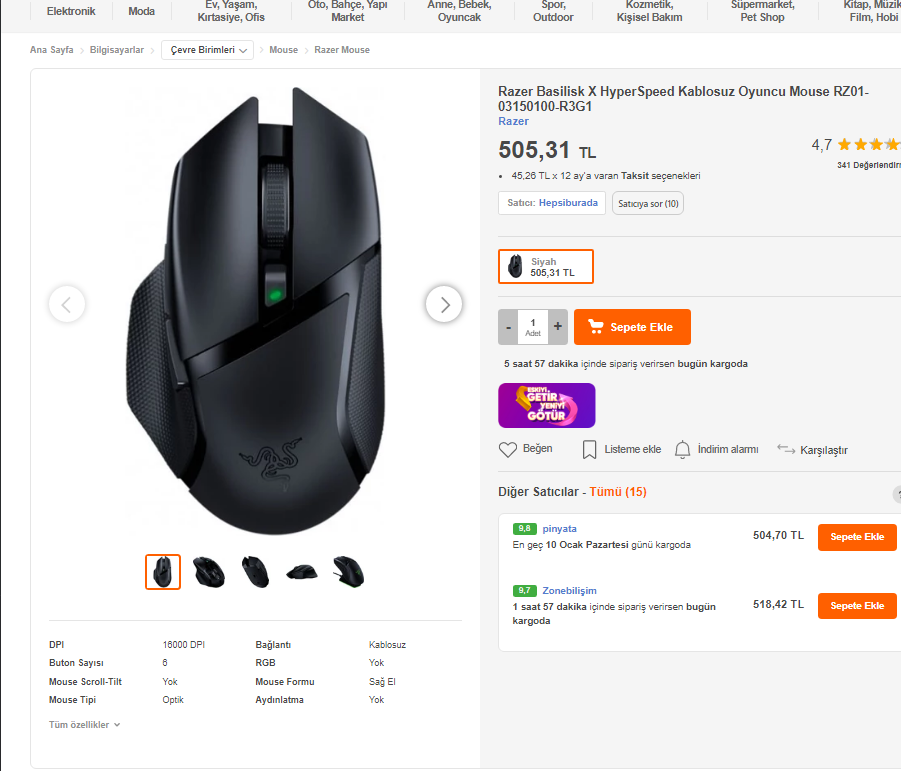
Task: Expand all other sellers via Tümü (15)
Action: (618, 492)
